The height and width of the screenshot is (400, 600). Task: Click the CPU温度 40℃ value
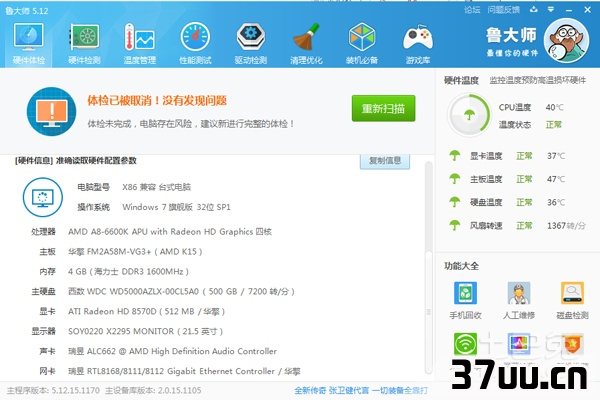pyautogui.click(x=554, y=107)
